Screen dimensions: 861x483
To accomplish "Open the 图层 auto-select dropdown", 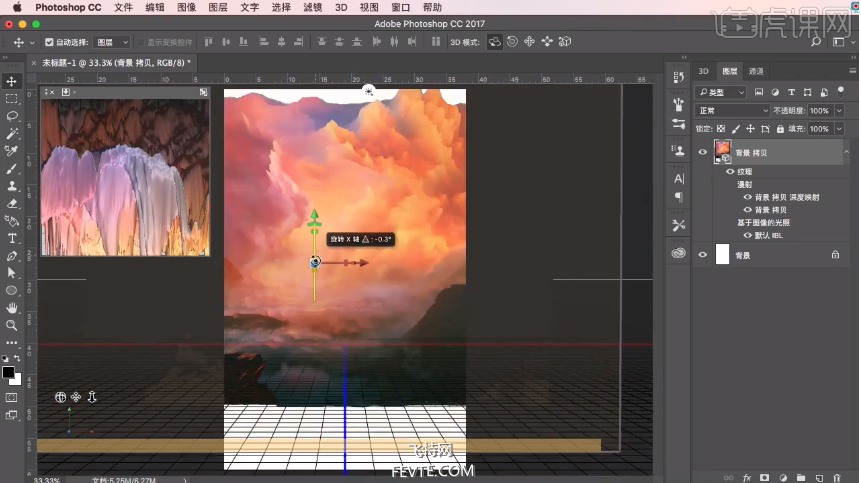I will coord(112,43).
